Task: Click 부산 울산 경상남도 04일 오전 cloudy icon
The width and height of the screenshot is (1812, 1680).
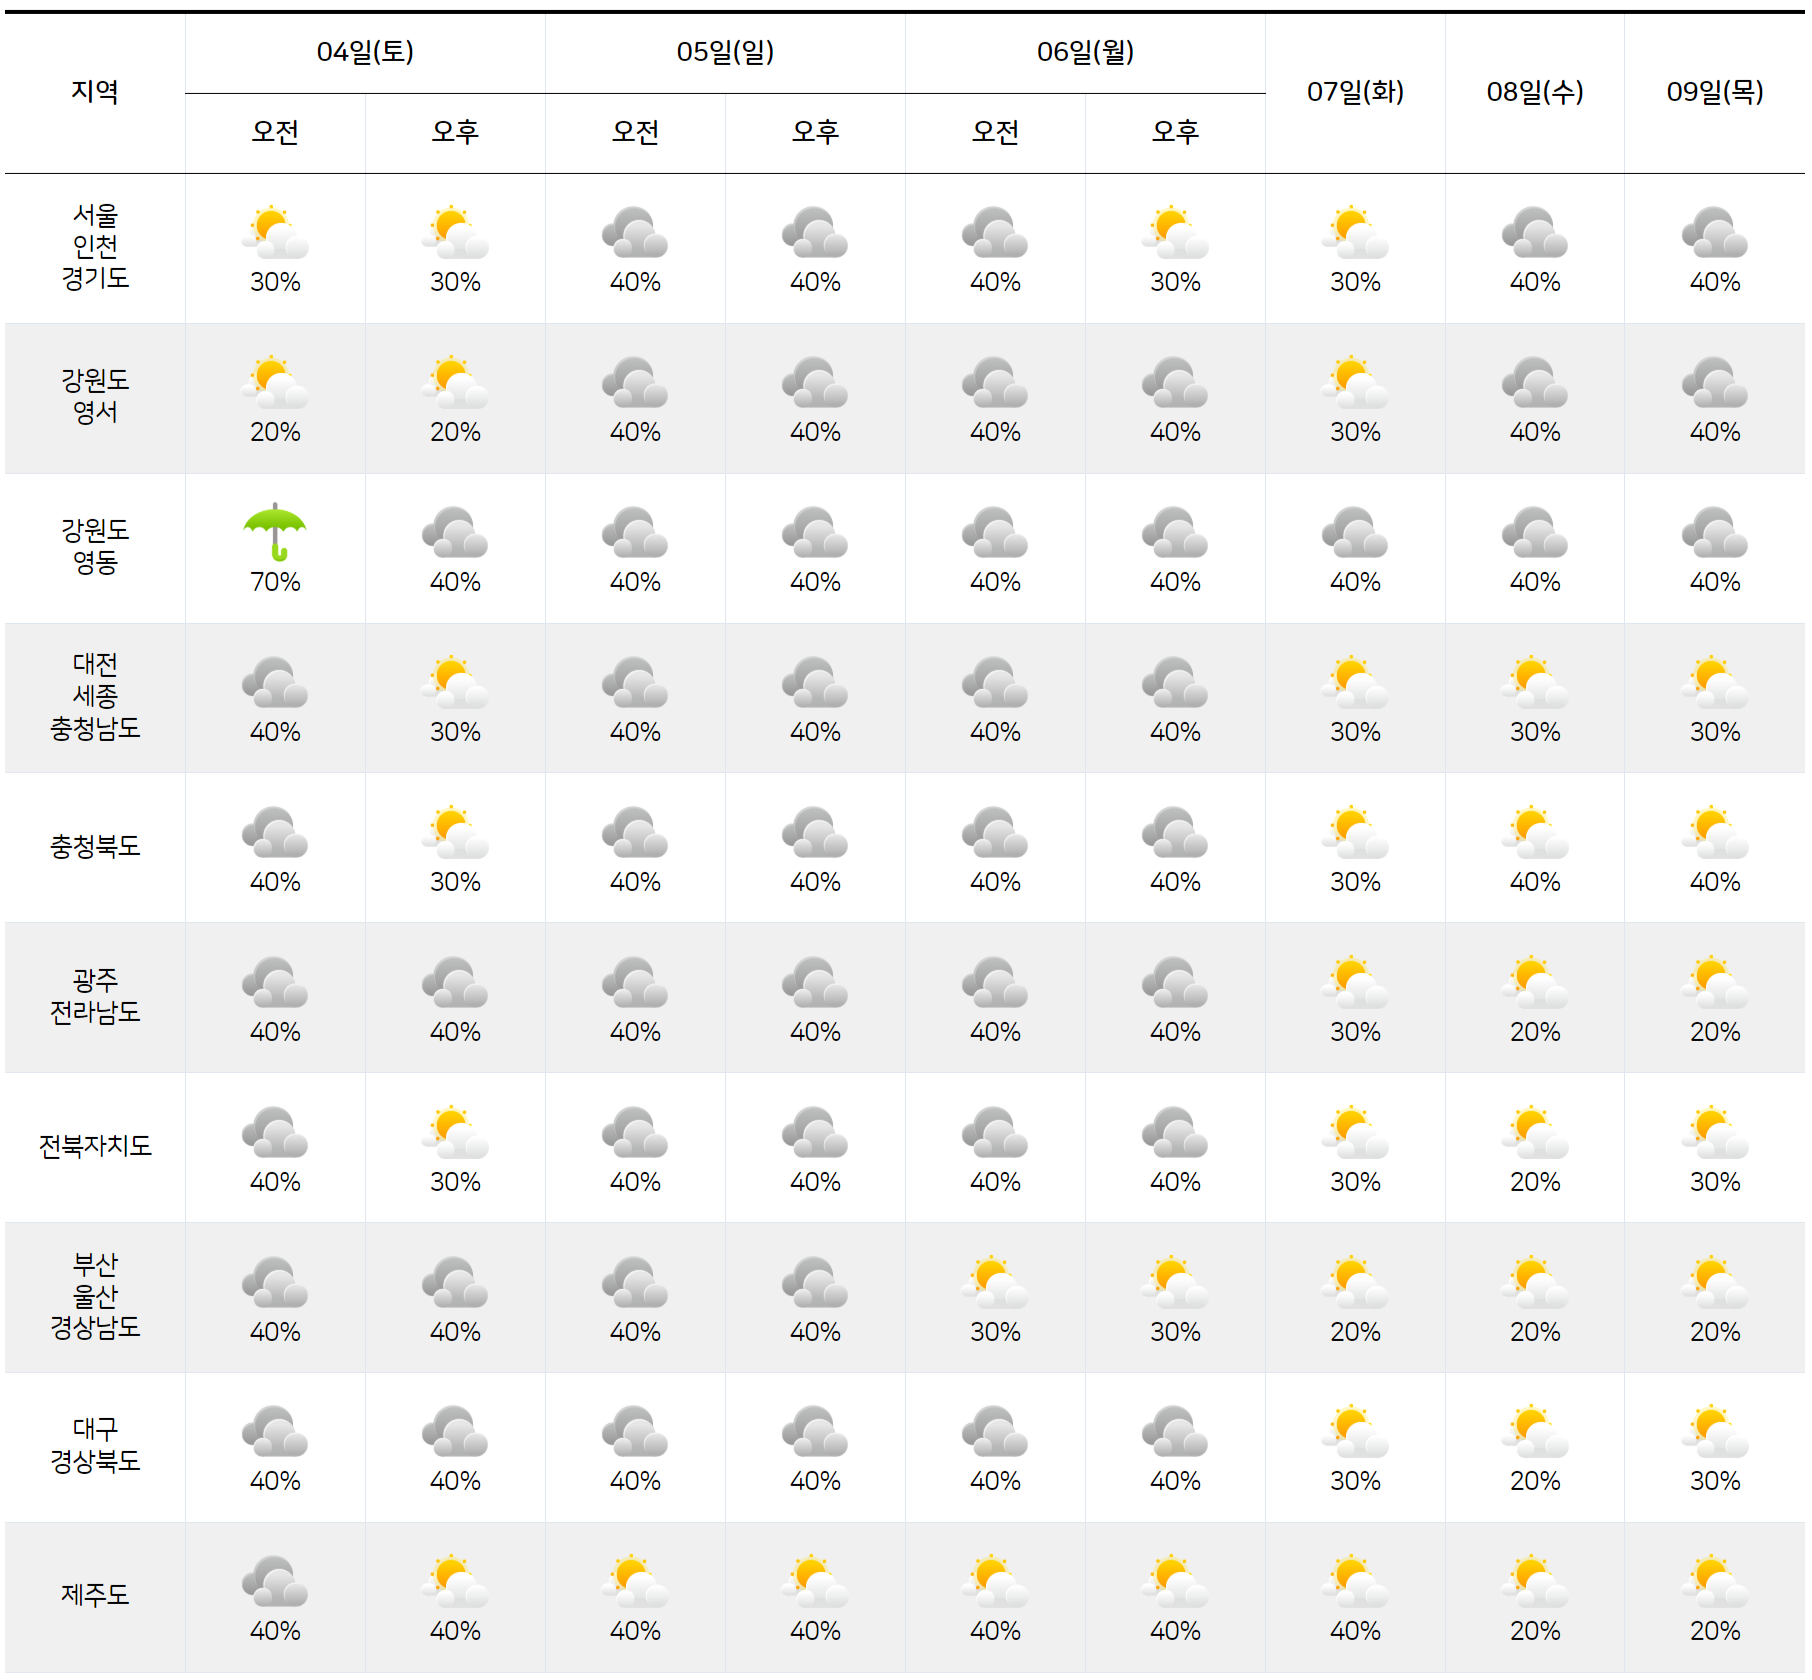Action: coord(275,1282)
